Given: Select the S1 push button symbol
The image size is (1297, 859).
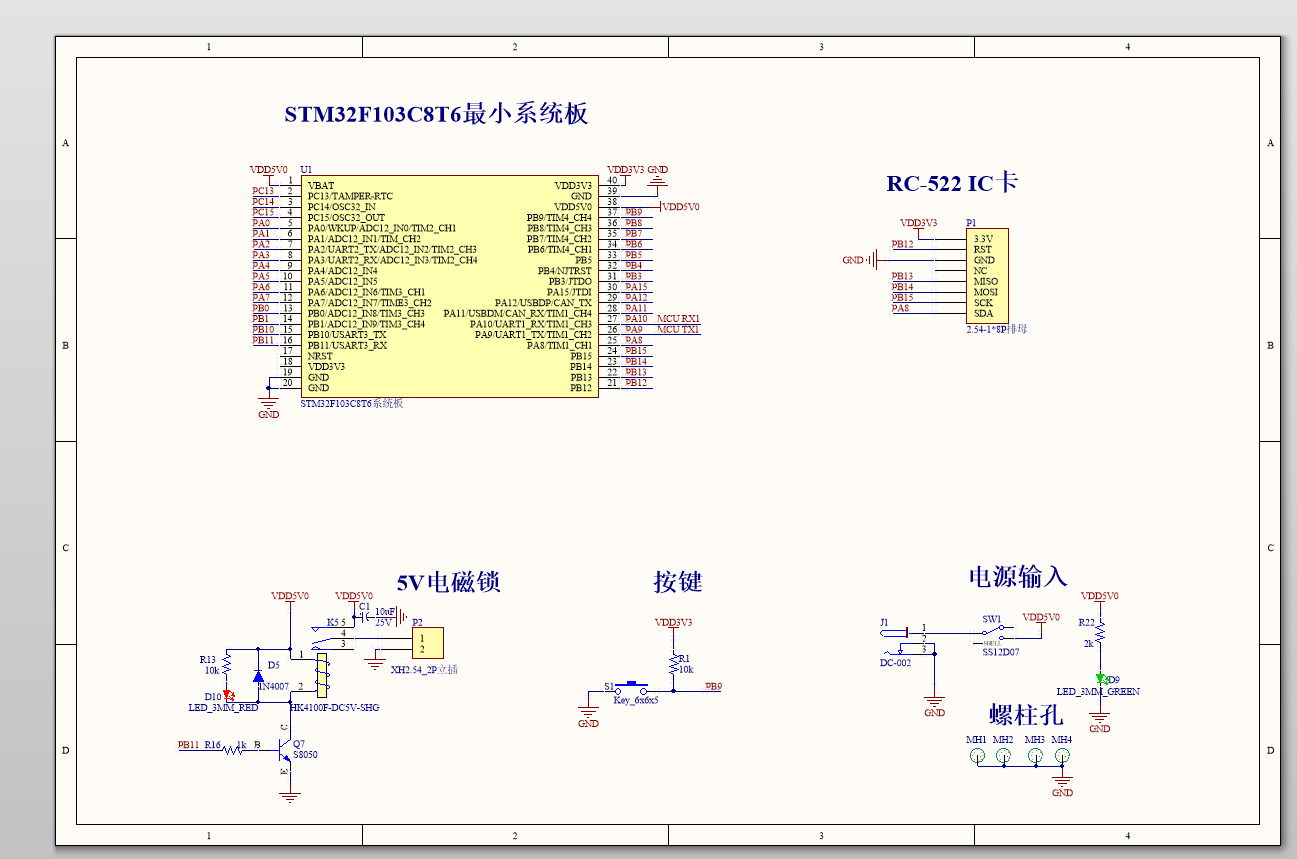Looking at the screenshot, I should 632,688.
